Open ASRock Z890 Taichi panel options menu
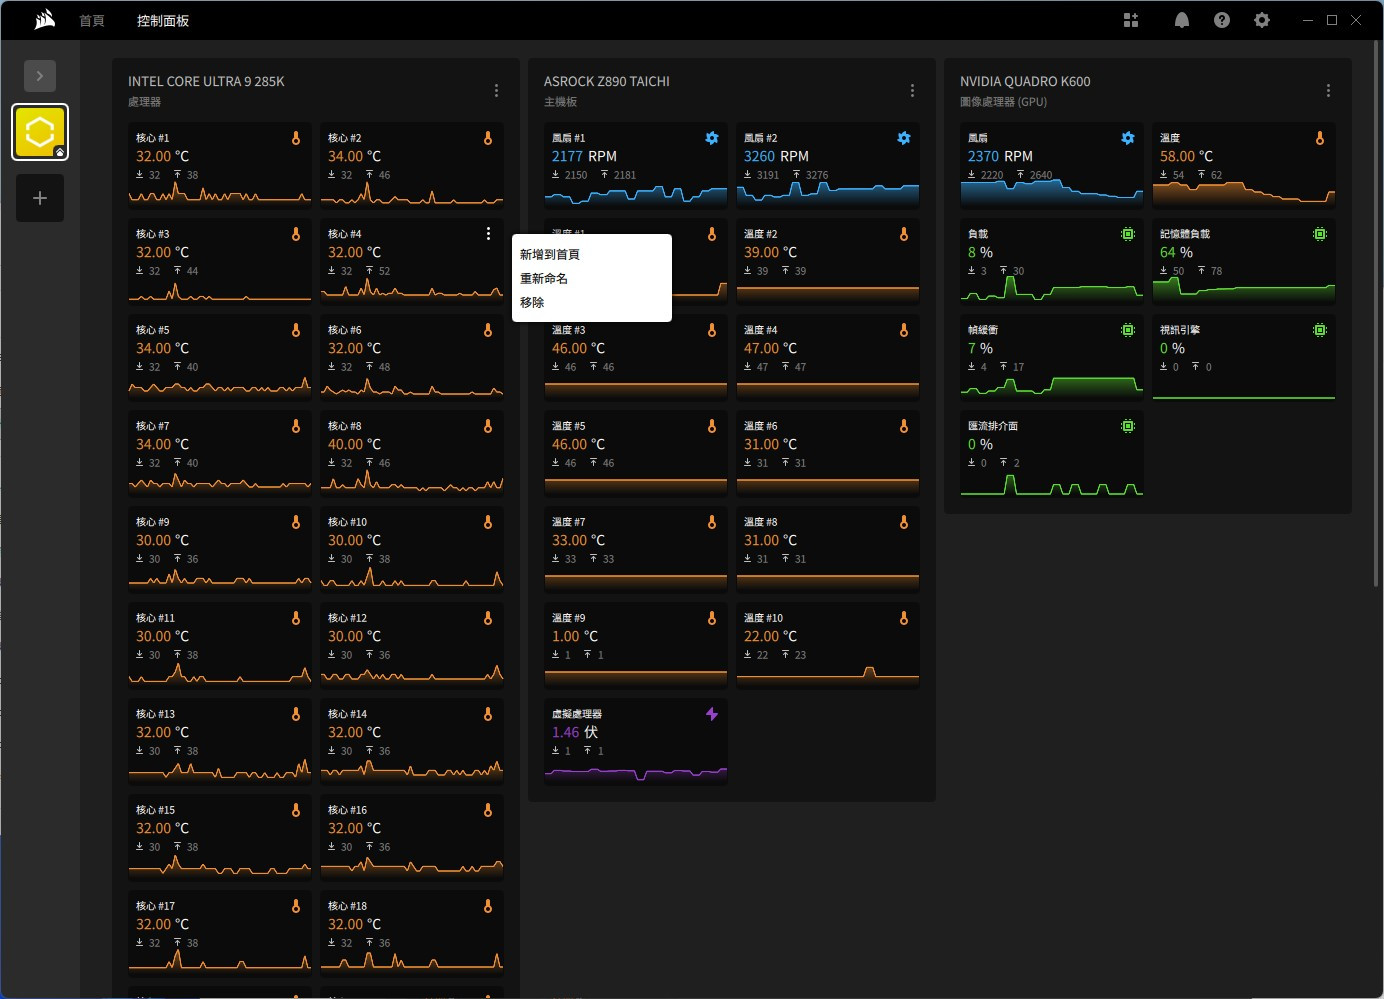 coord(912,90)
